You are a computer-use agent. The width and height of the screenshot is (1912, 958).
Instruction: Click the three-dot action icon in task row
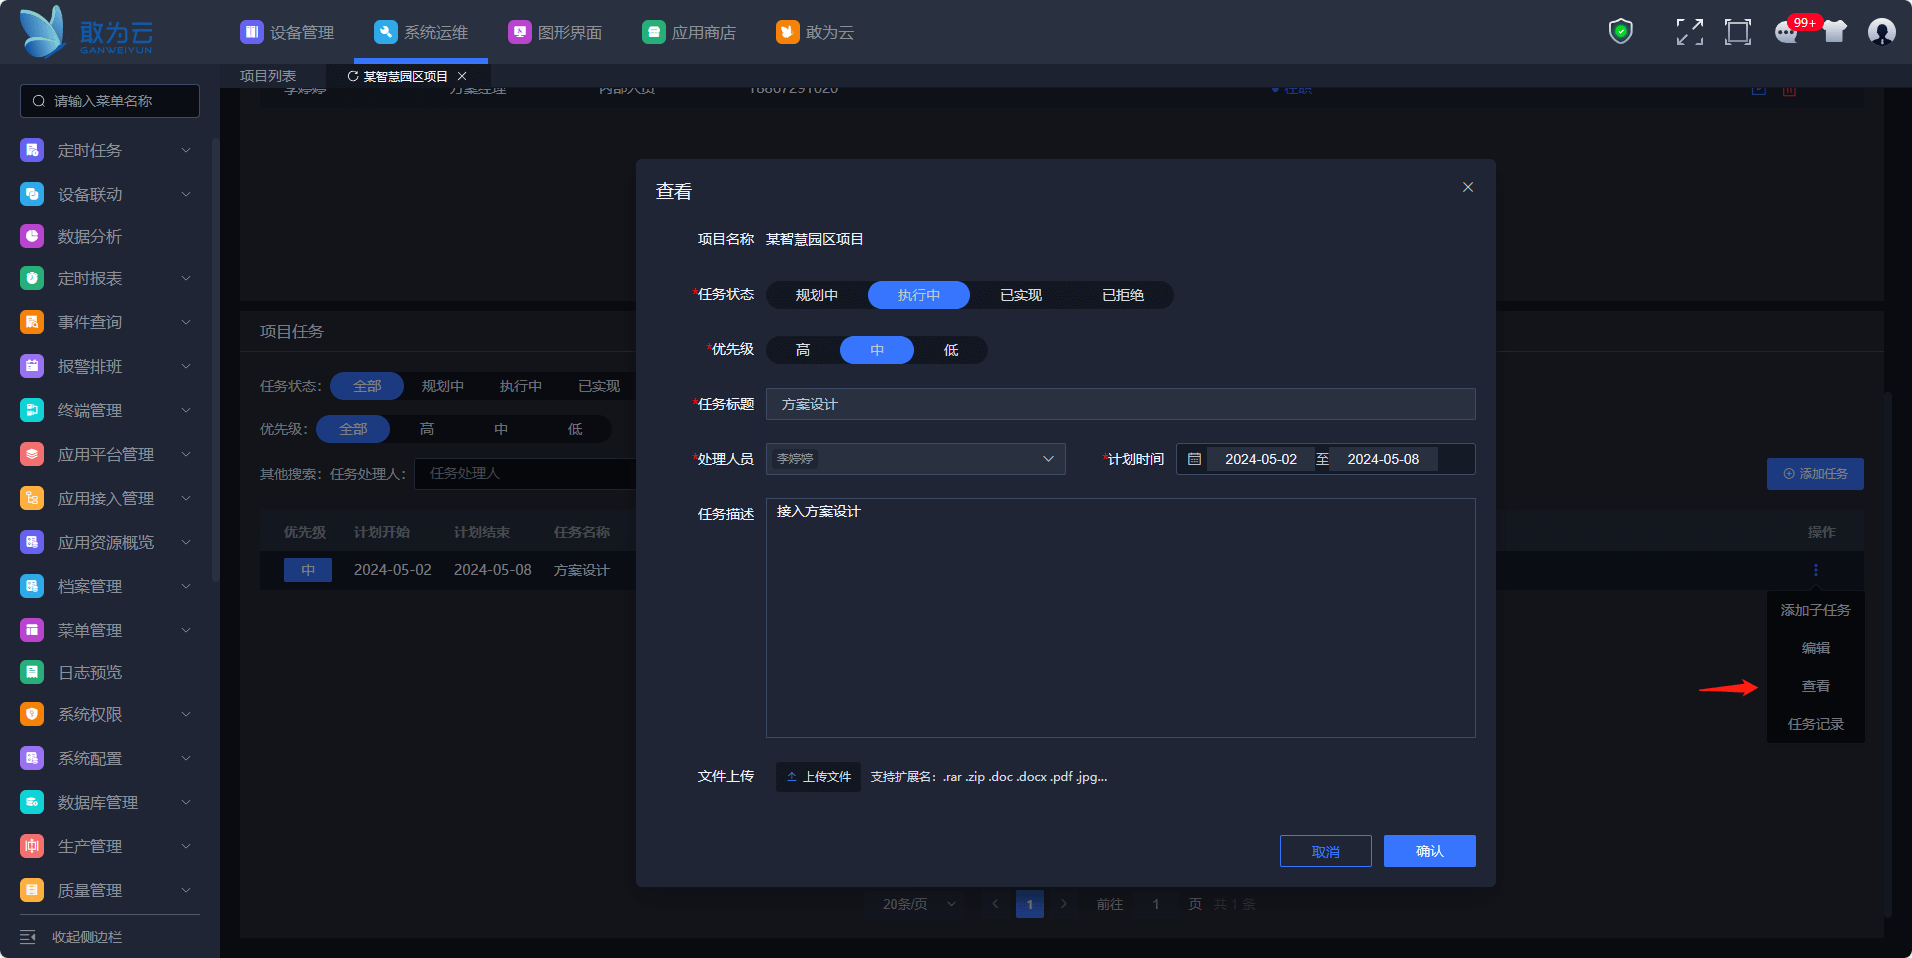click(1815, 570)
